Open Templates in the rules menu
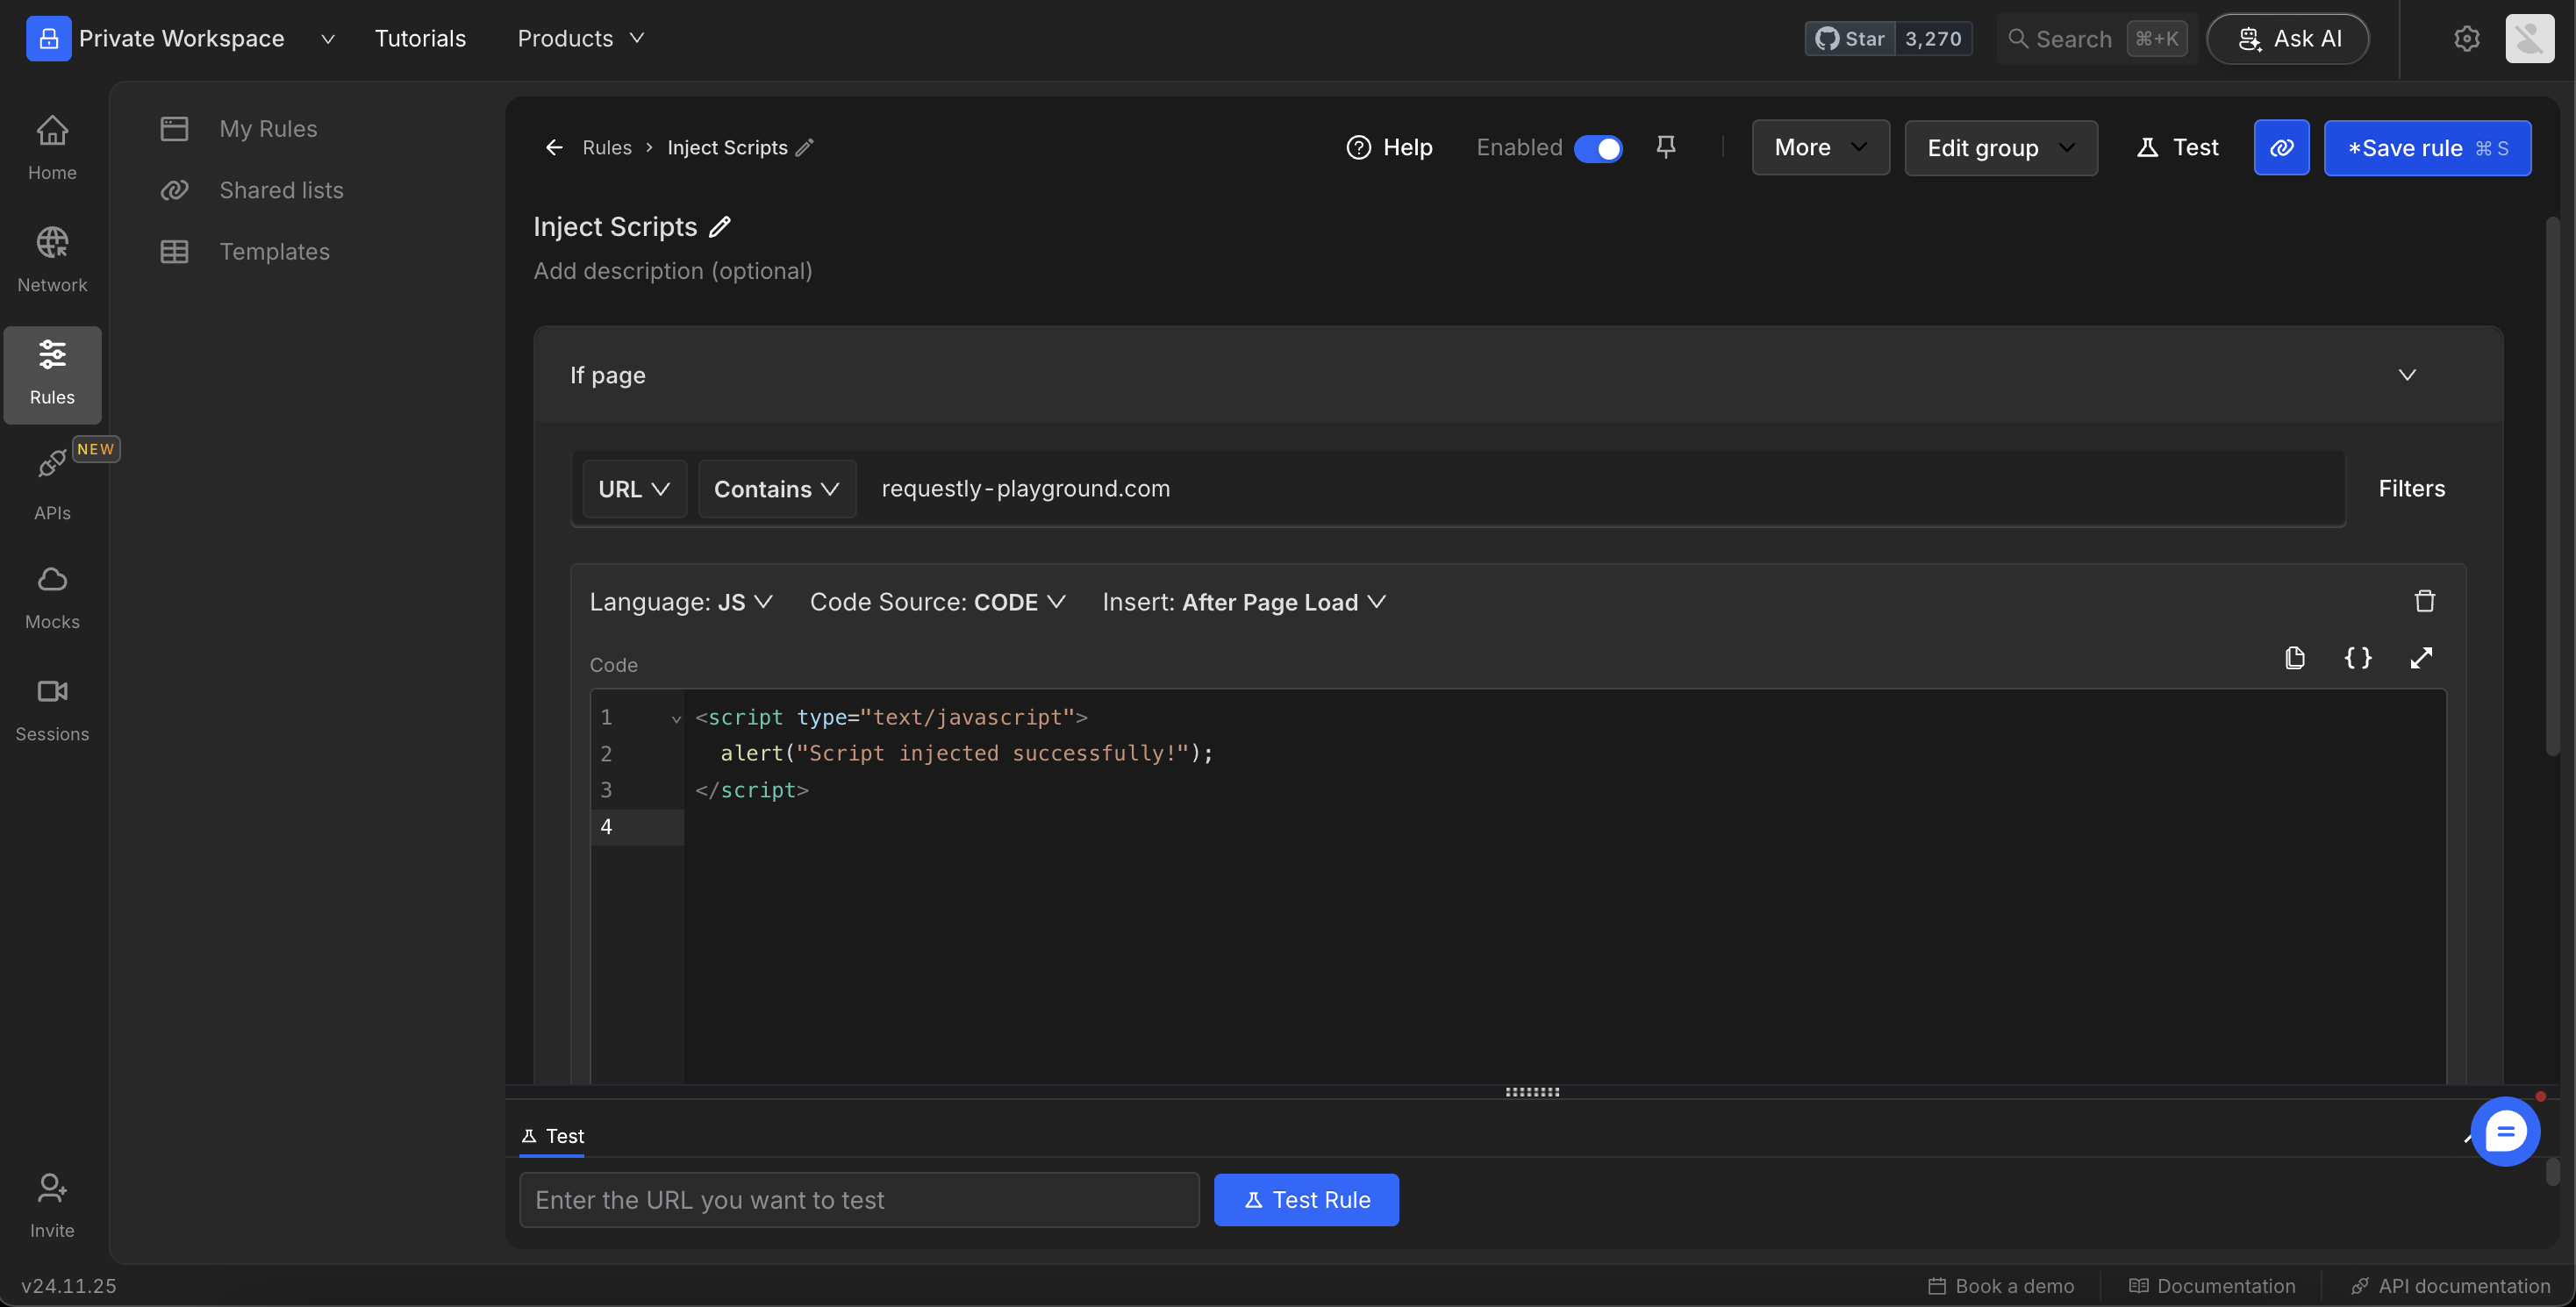This screenshot has width=2576, height=1307. click(274, 251)
